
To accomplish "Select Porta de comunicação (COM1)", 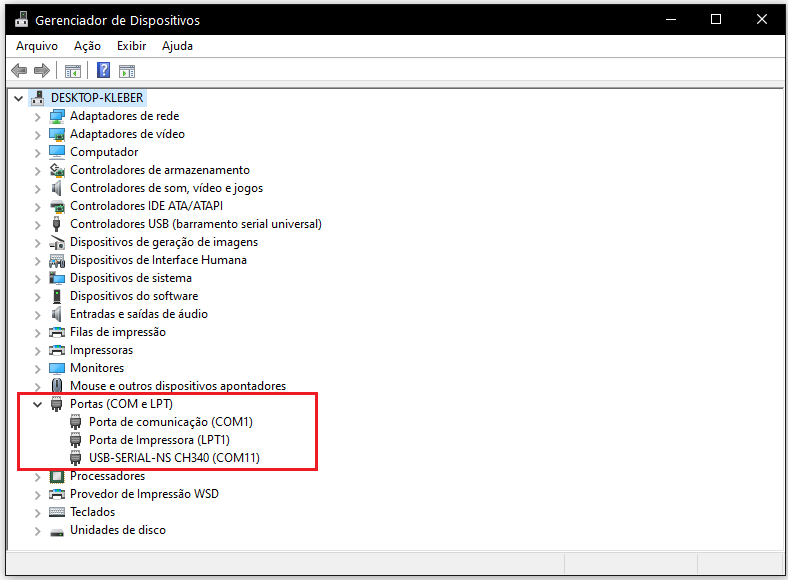I will pos(171,422).
